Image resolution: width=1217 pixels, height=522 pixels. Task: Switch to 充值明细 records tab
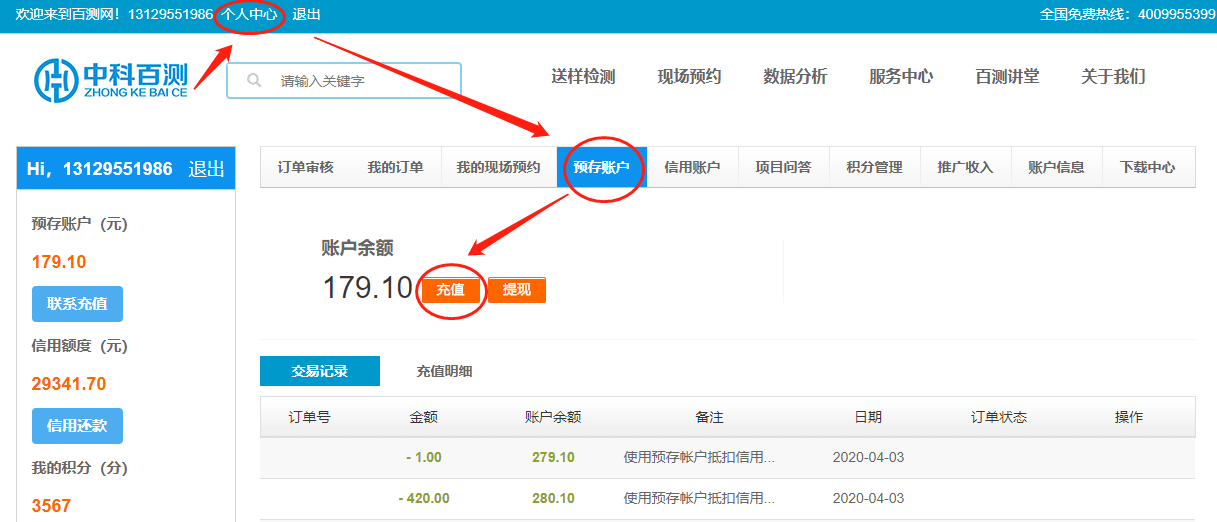pyautogui.click(x=444, y=372)
